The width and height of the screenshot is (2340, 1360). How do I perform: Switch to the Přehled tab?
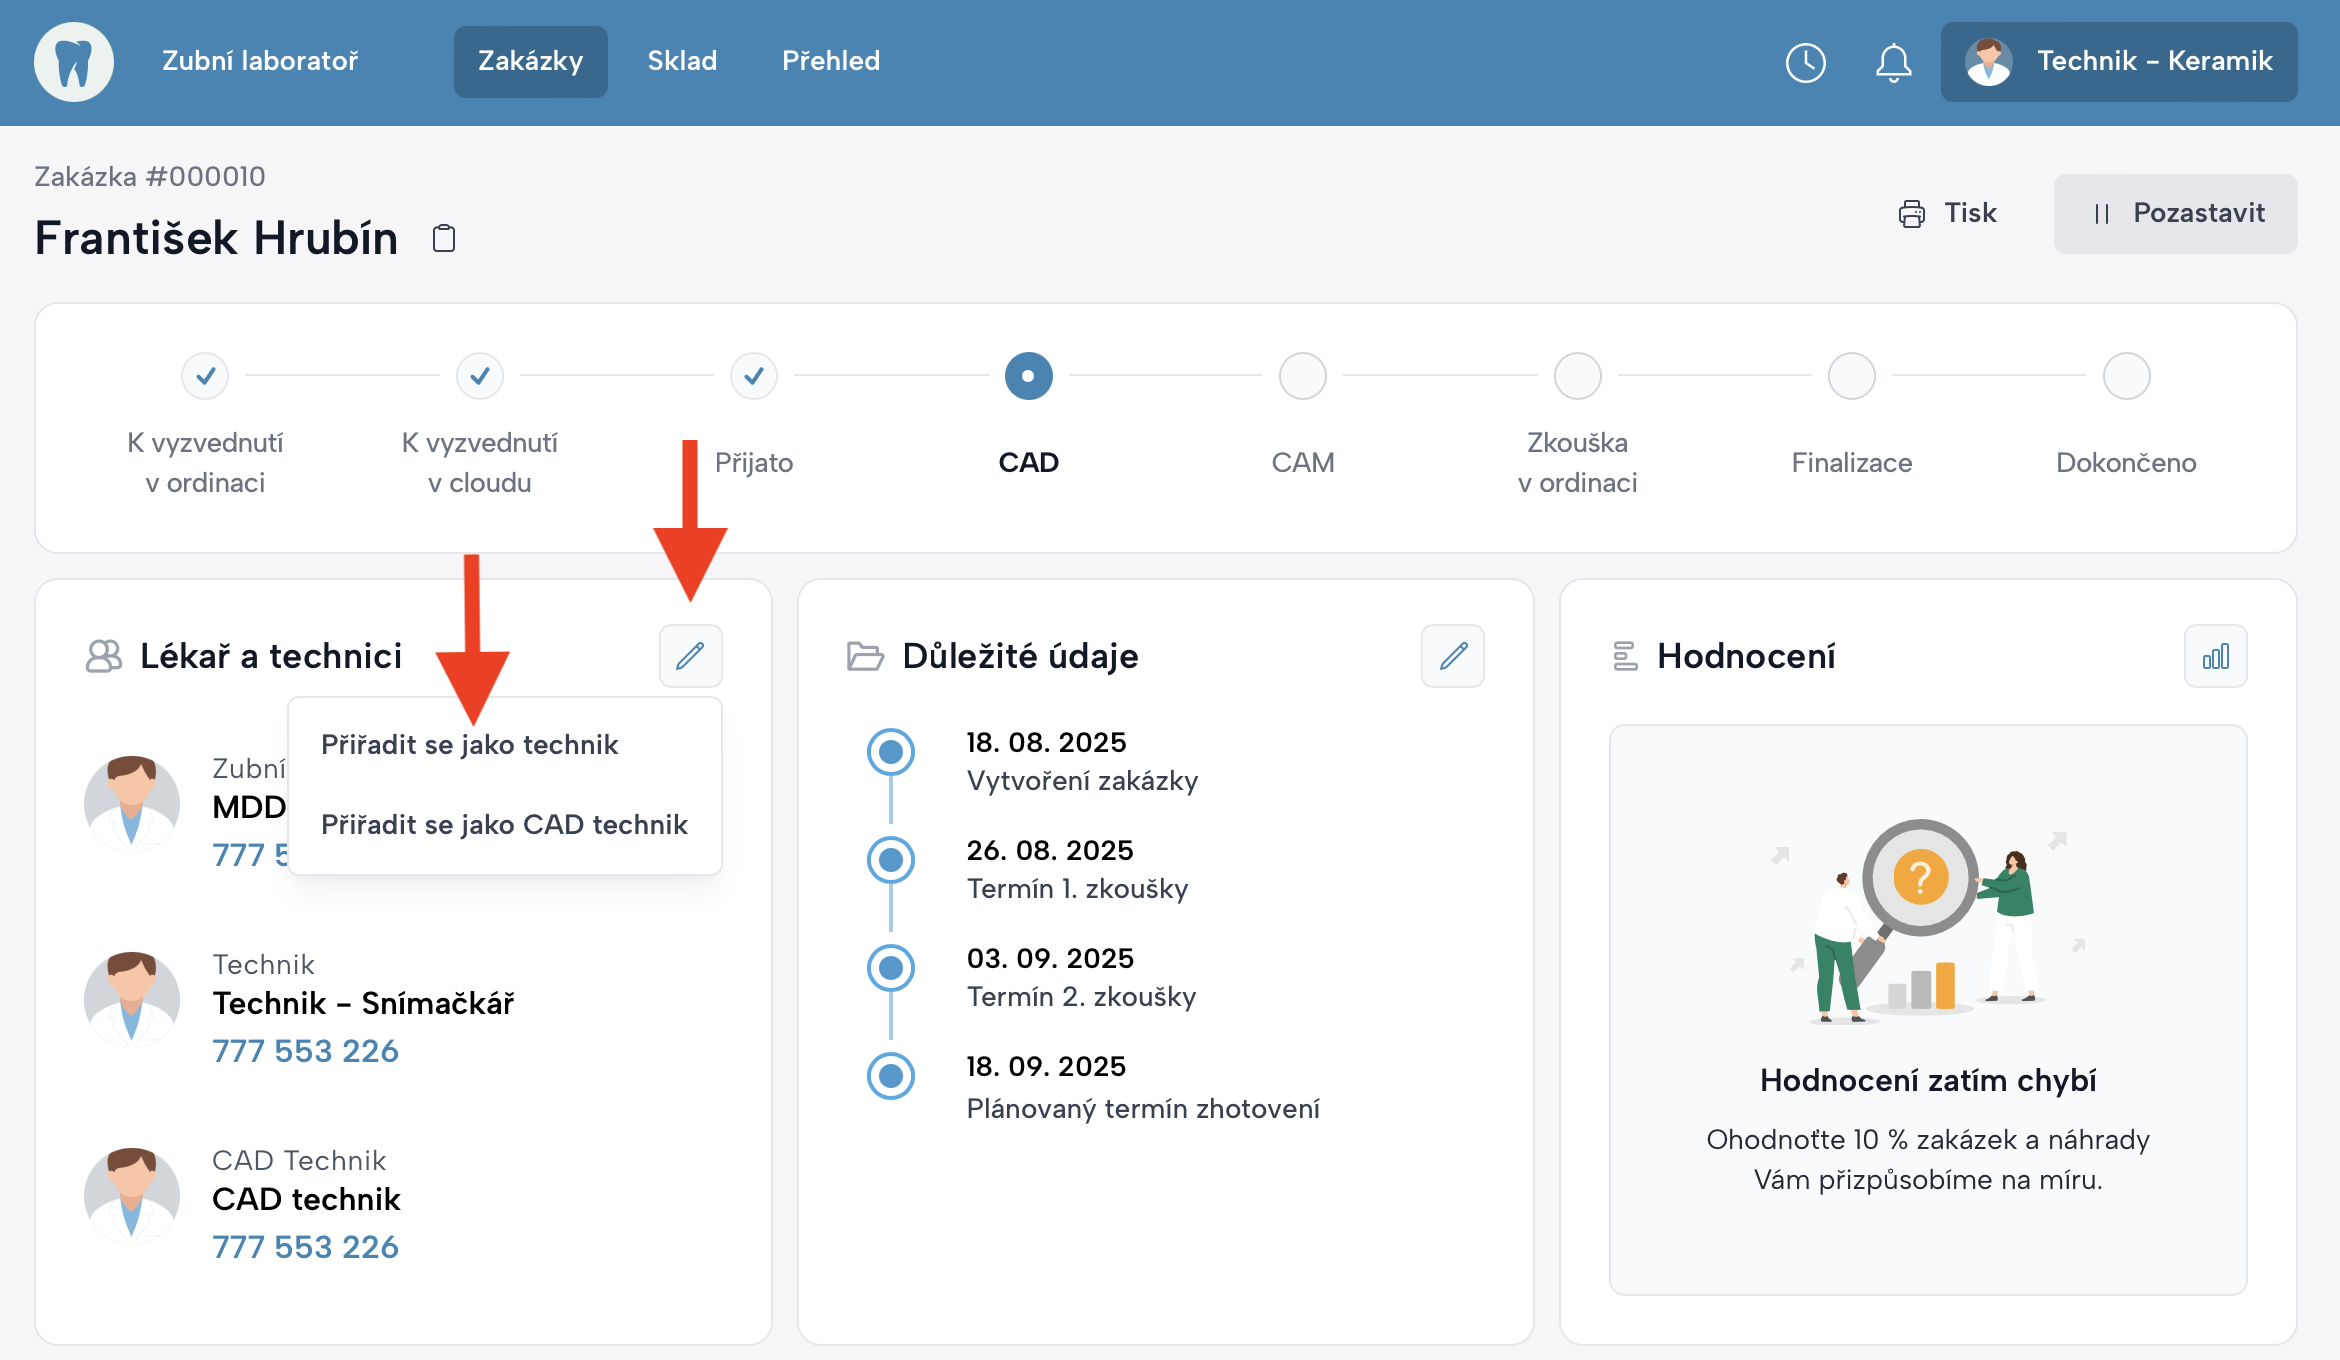point(830,61)
